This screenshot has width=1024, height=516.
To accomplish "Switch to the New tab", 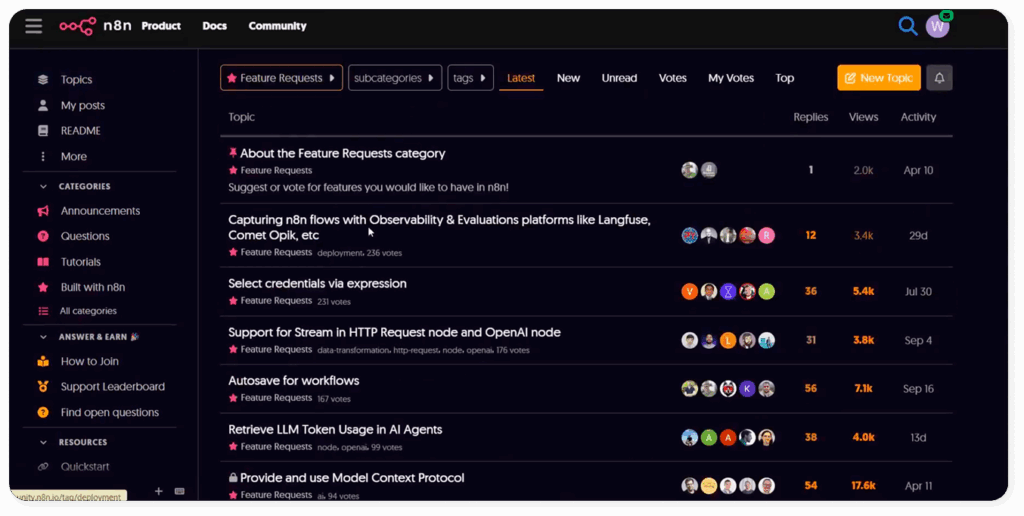I will pyautogui.click(x=568, y=78).
